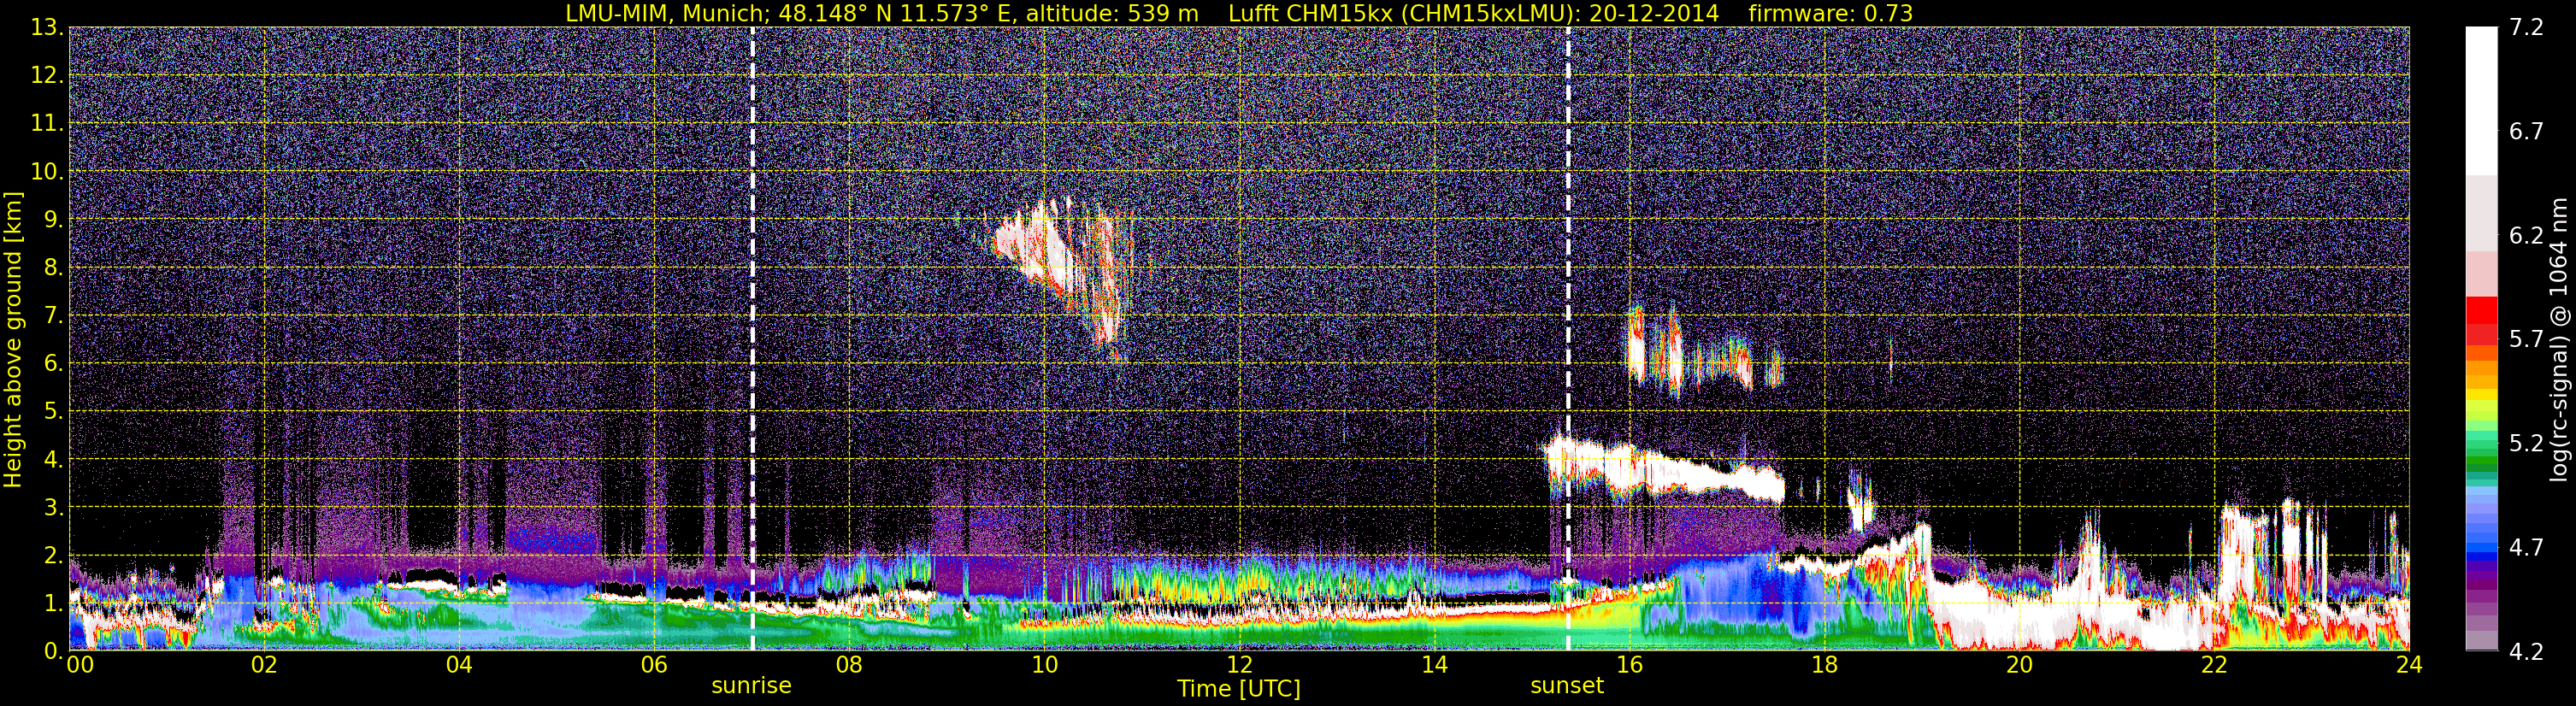Click the height axis tick label 9
Image resolution: width=2576 pixels, height=706 pixels.
coord(52,220)
